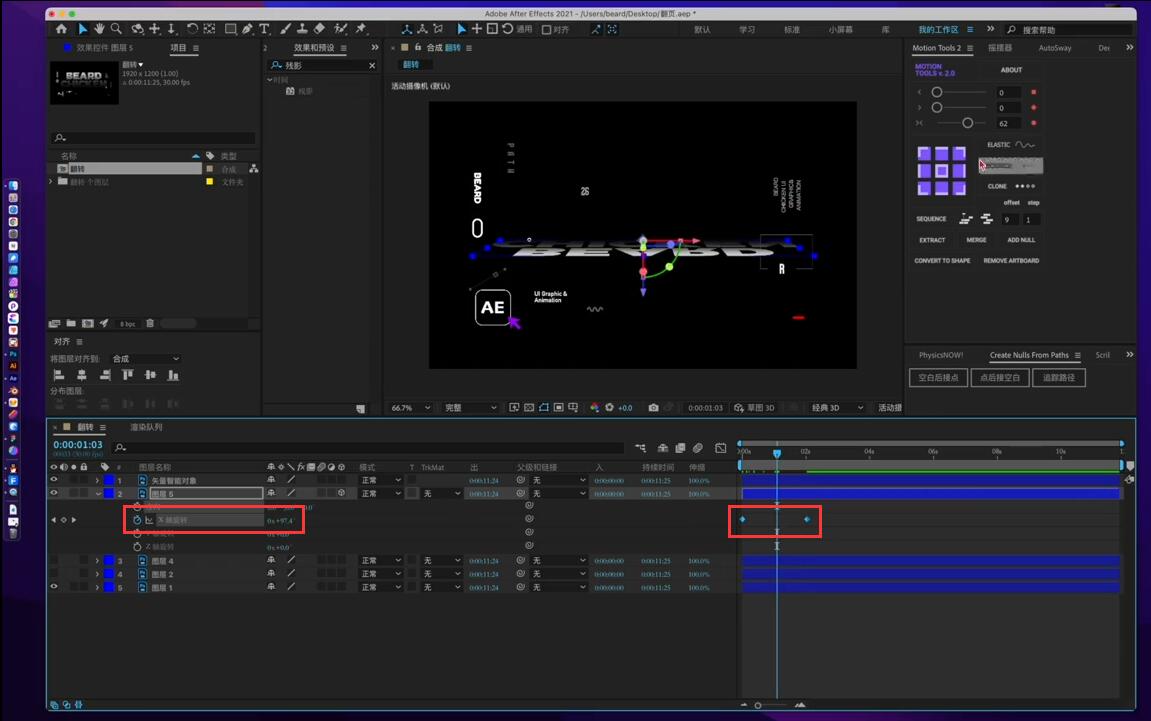
Task: Select the Roto Brush tool
Action: pyautogui.click(x=341, y=29)
